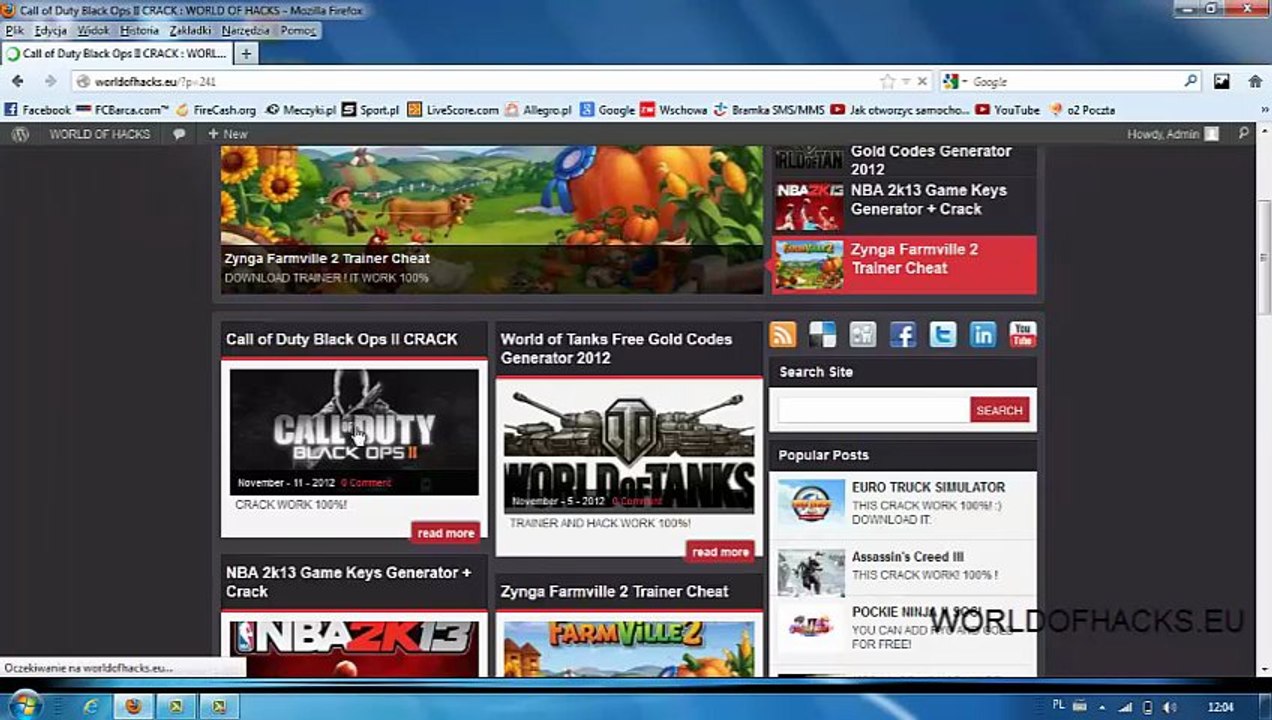Open the o2 Poczta bookmark

click(1082, 110)
